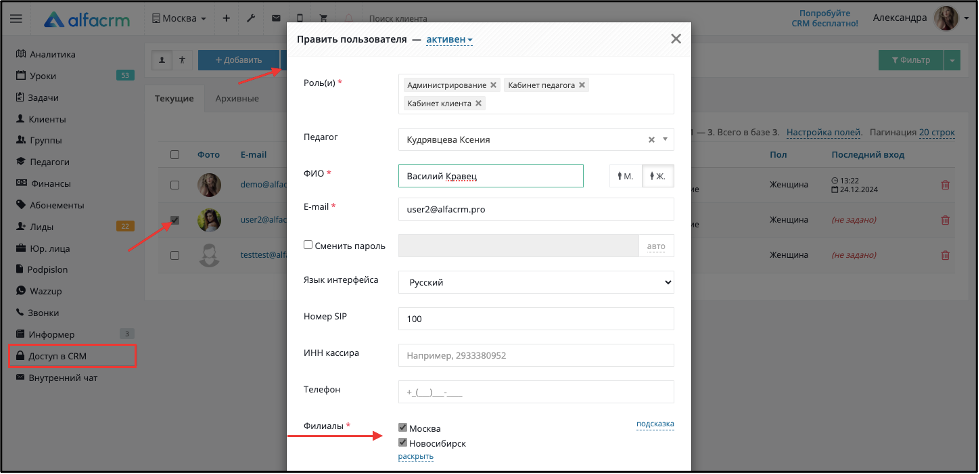Open Язык интерфейса language select
Viewport: 979px width, 474px height.
pos(536,282)
